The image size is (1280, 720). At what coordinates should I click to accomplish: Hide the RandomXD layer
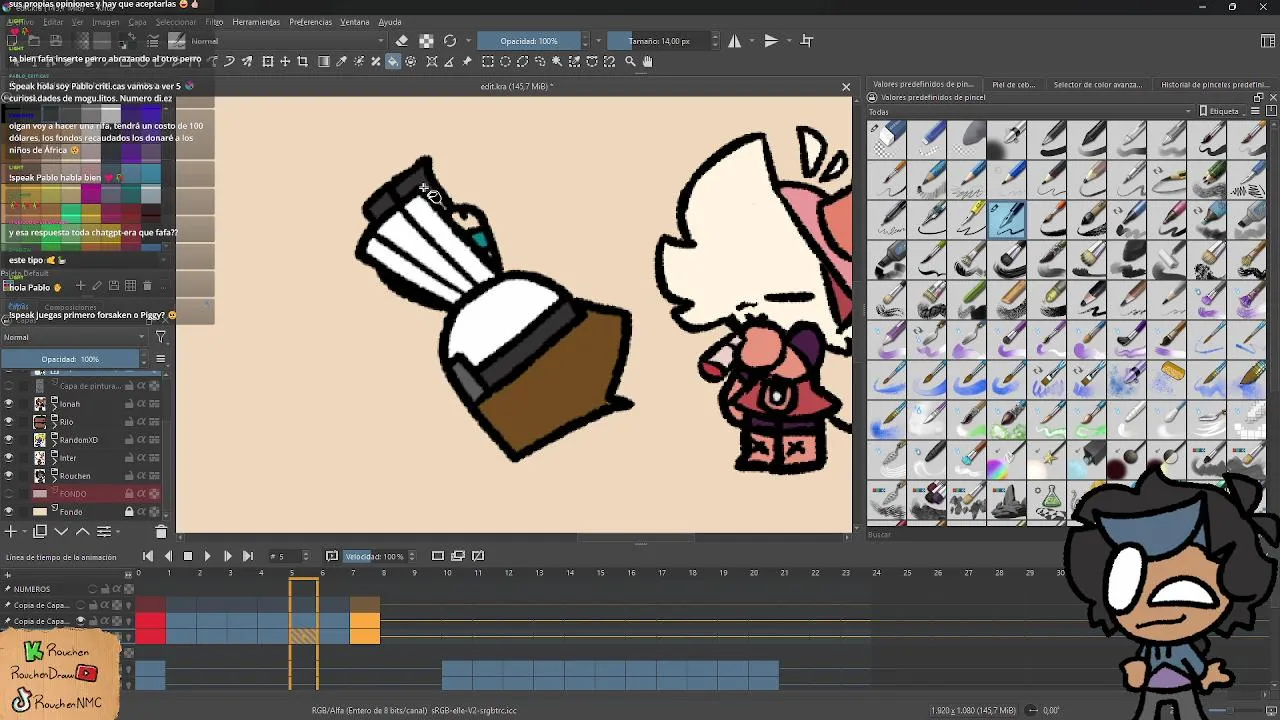click(9, 440)
